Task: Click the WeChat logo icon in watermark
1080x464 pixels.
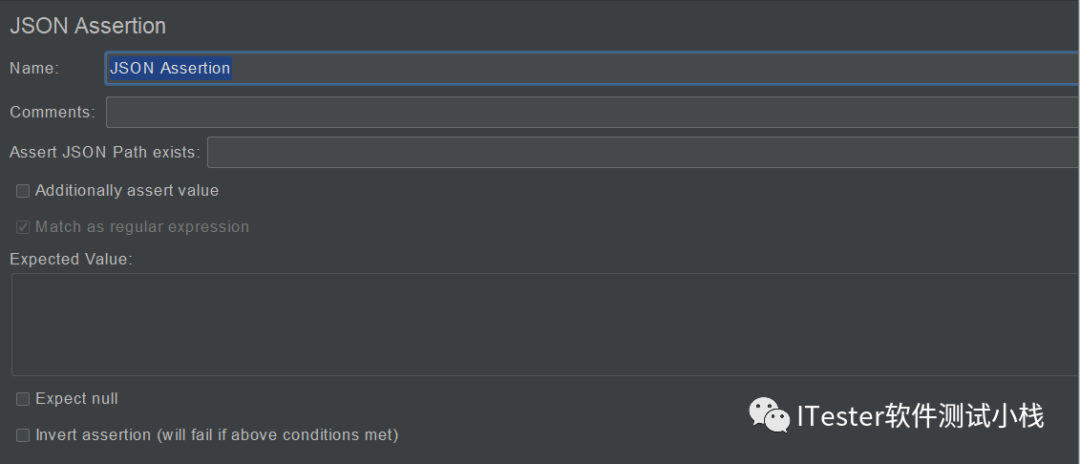Action: click(x=769, y=415)
